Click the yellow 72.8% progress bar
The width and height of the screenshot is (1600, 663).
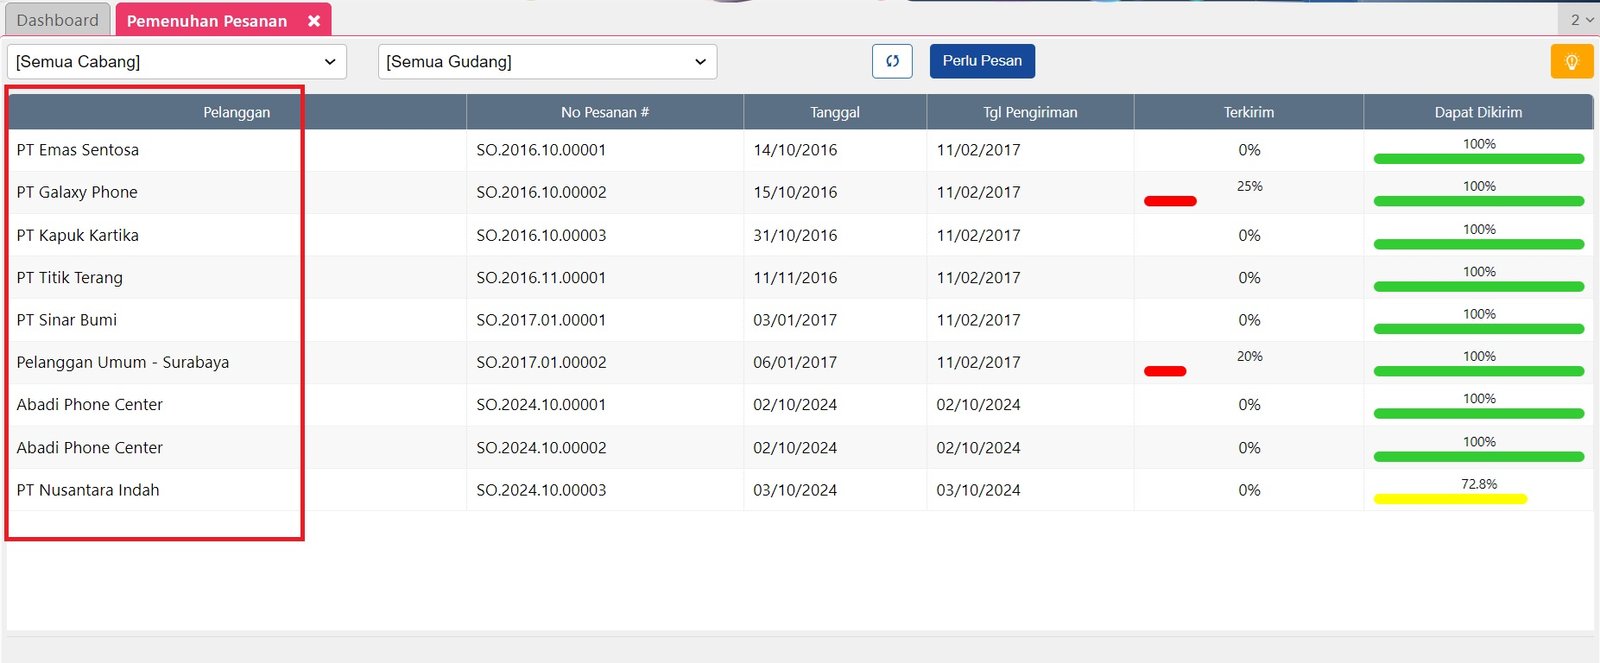[x=1450, y=498]
